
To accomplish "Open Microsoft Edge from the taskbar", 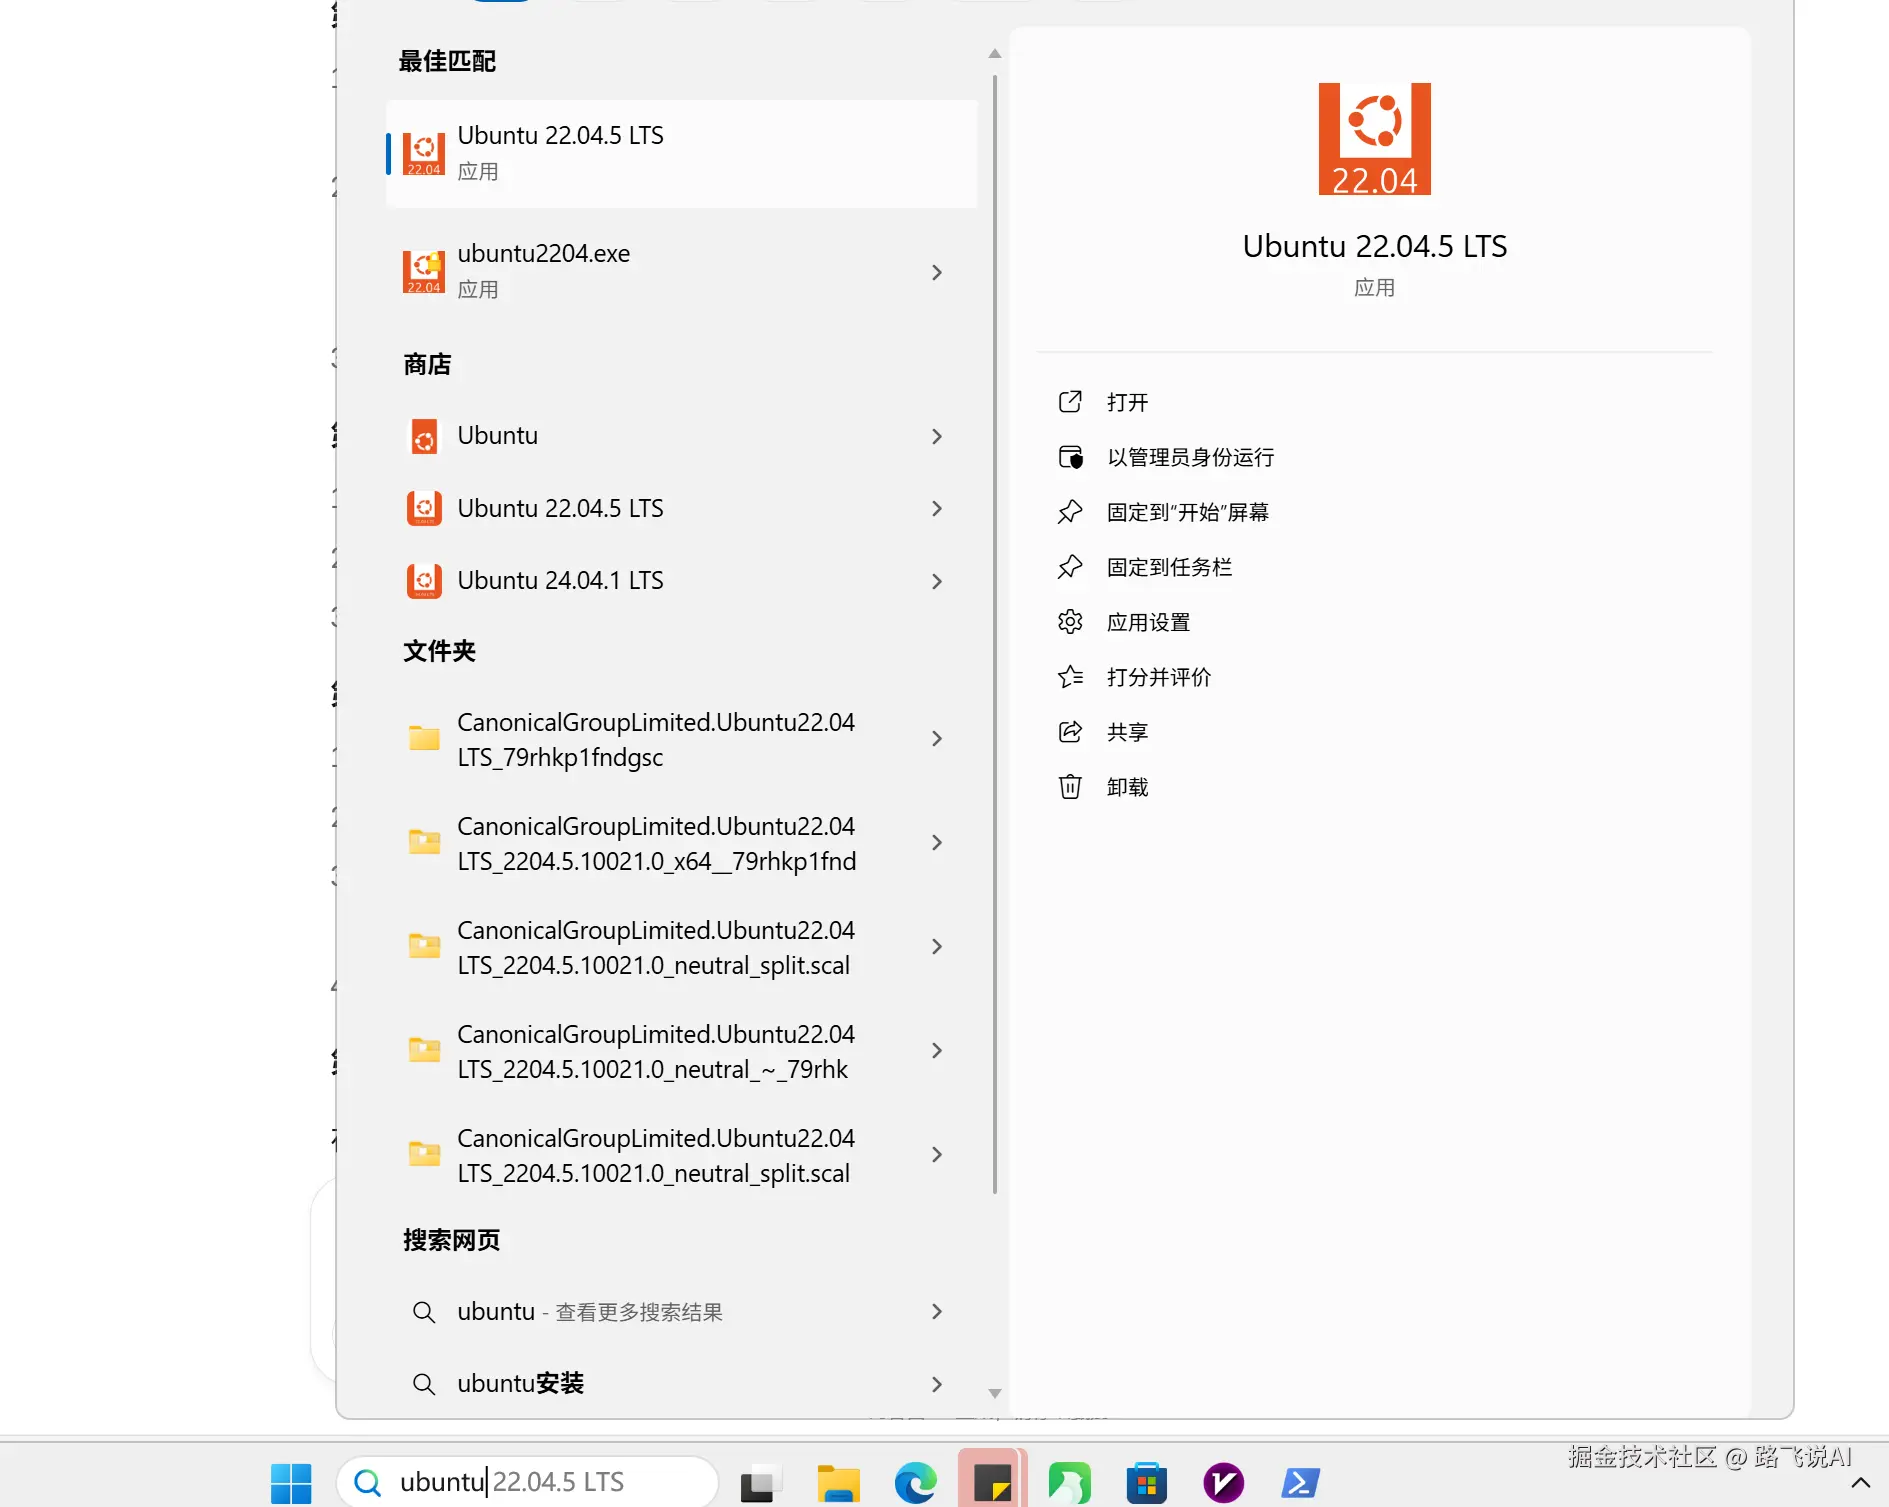I will (915, 1482).
